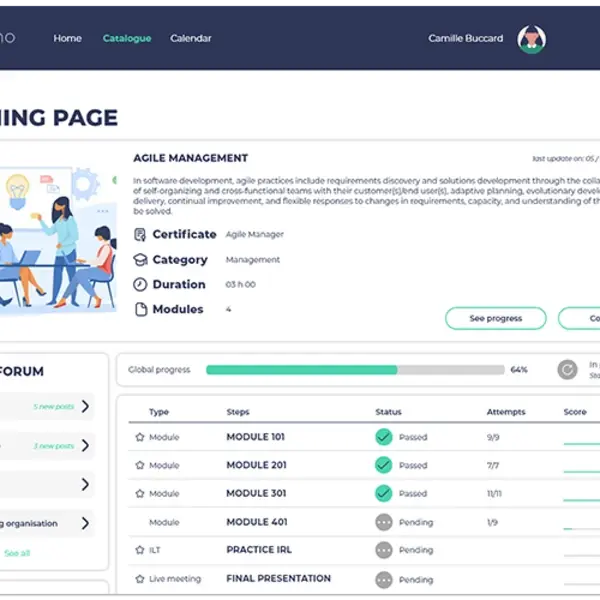Click the Modules document icon
The image size is (600, 600).
click(141, 309)
